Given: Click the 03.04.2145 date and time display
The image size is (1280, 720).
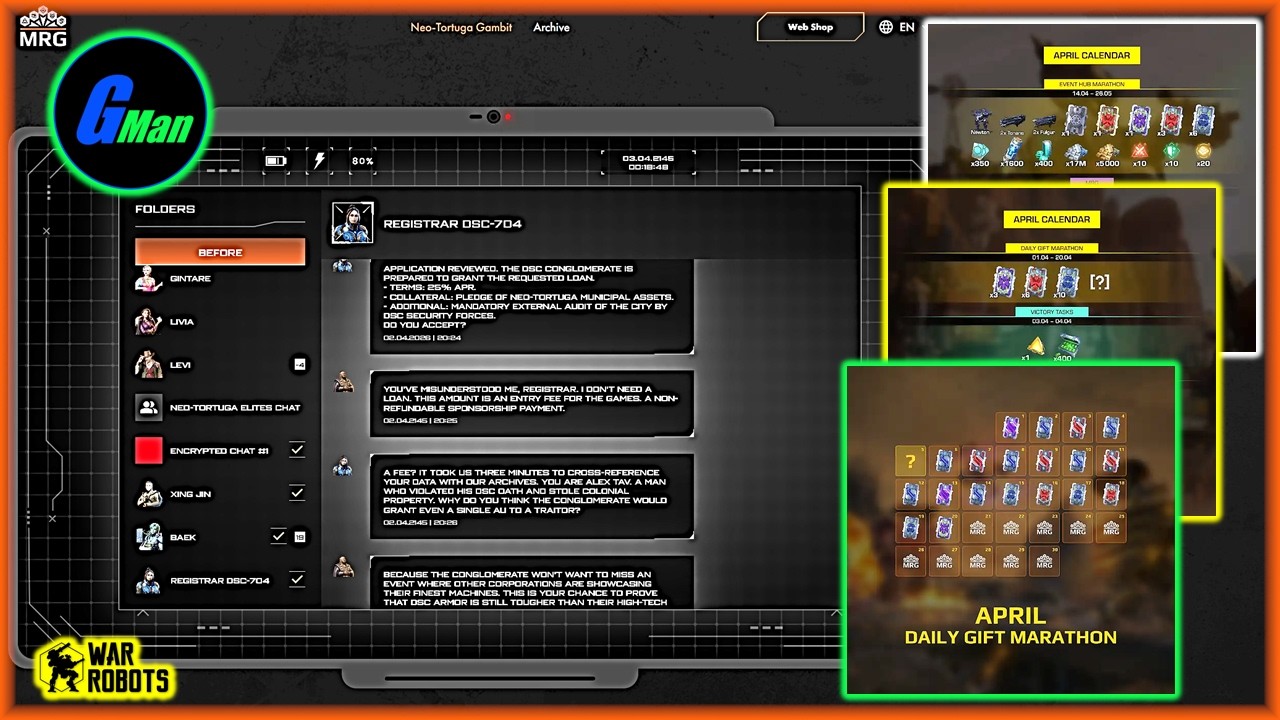Looking at the screenshot, I should pos(648,162).
